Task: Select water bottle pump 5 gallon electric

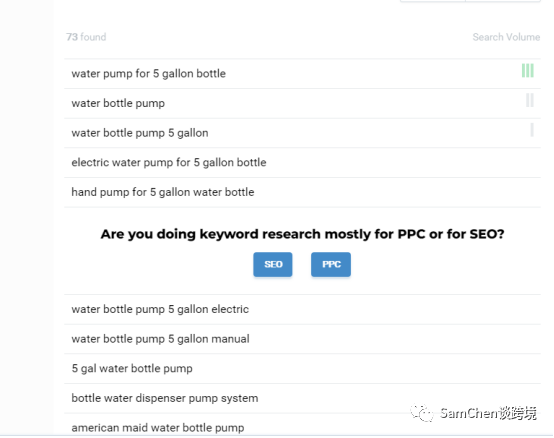Action: pyautogui.click(x=302, y=309)
